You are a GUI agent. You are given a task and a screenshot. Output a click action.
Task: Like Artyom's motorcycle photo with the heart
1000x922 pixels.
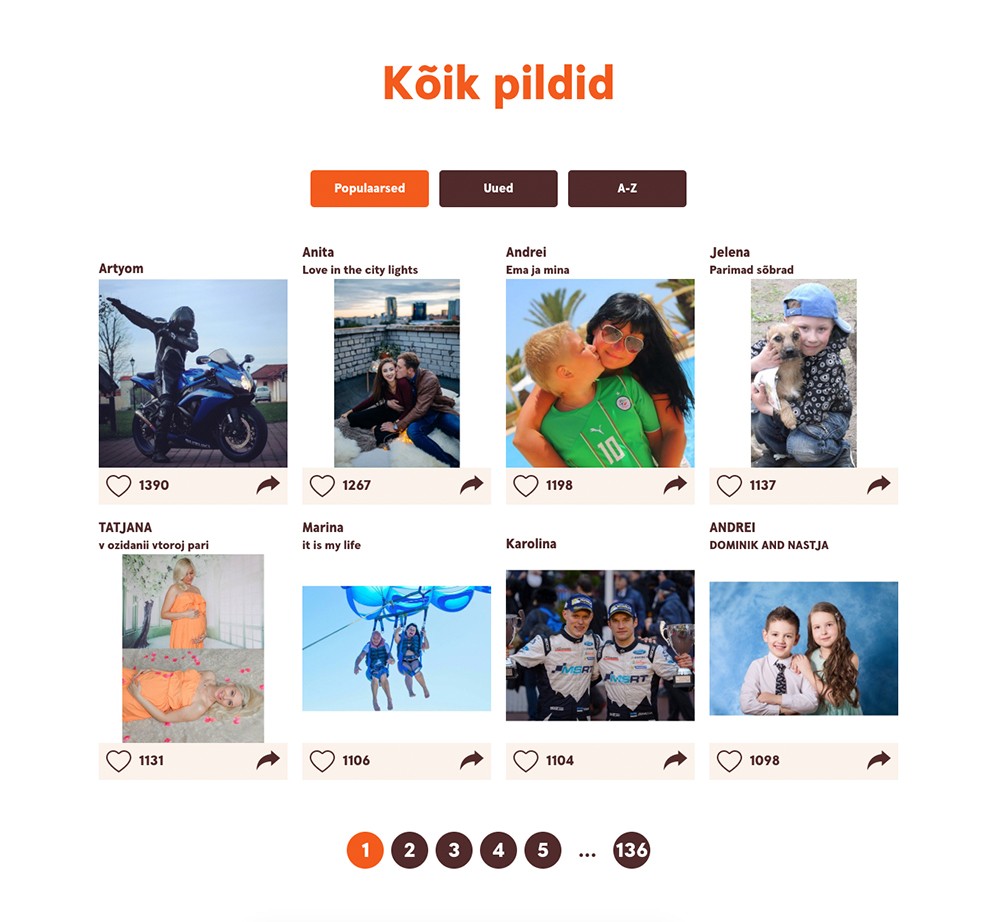pyautogui.click(x=119, y=486)
